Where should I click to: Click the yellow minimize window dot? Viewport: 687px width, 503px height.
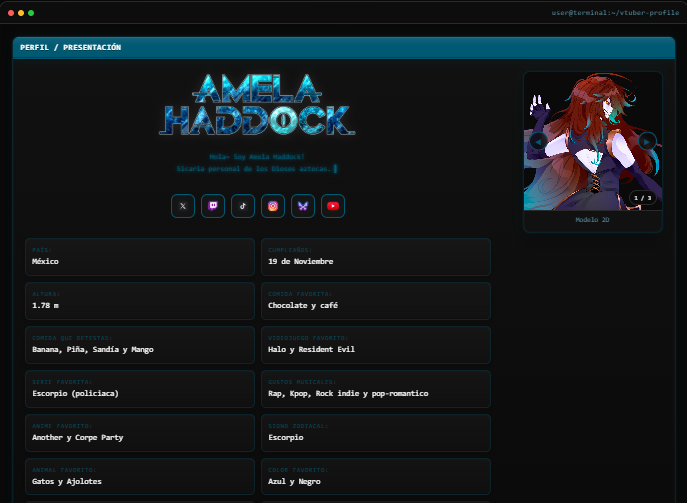[x=21, y=13]
